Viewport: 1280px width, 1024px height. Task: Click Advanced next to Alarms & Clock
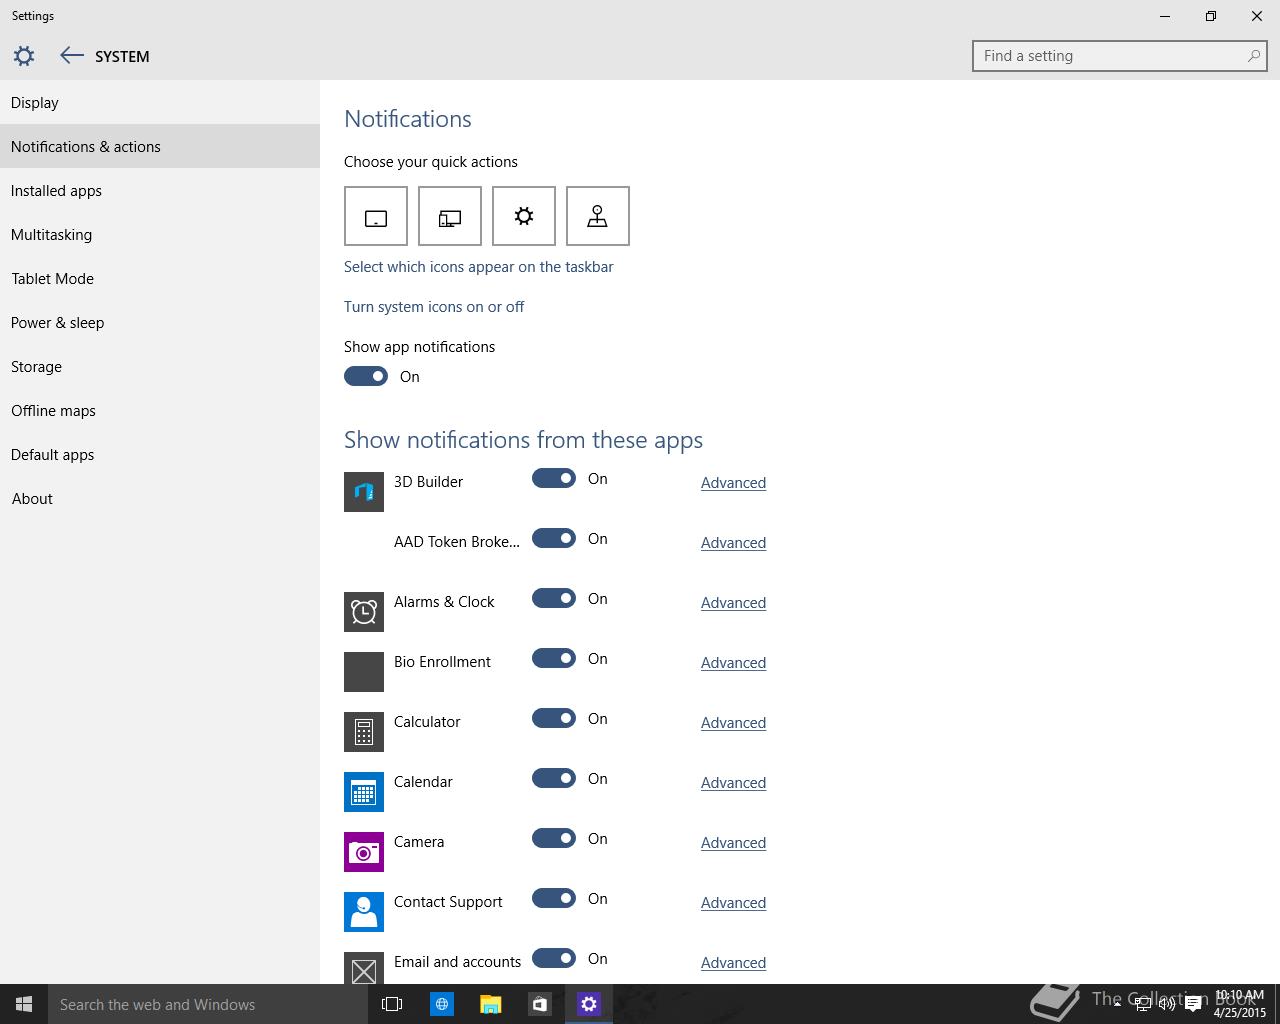733,603
